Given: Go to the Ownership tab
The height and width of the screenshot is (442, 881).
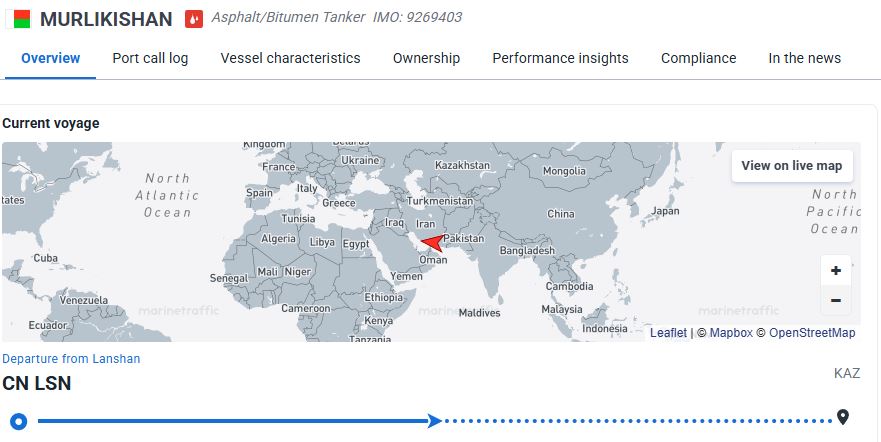Looking at the screenshot, I should pos(426,58).
